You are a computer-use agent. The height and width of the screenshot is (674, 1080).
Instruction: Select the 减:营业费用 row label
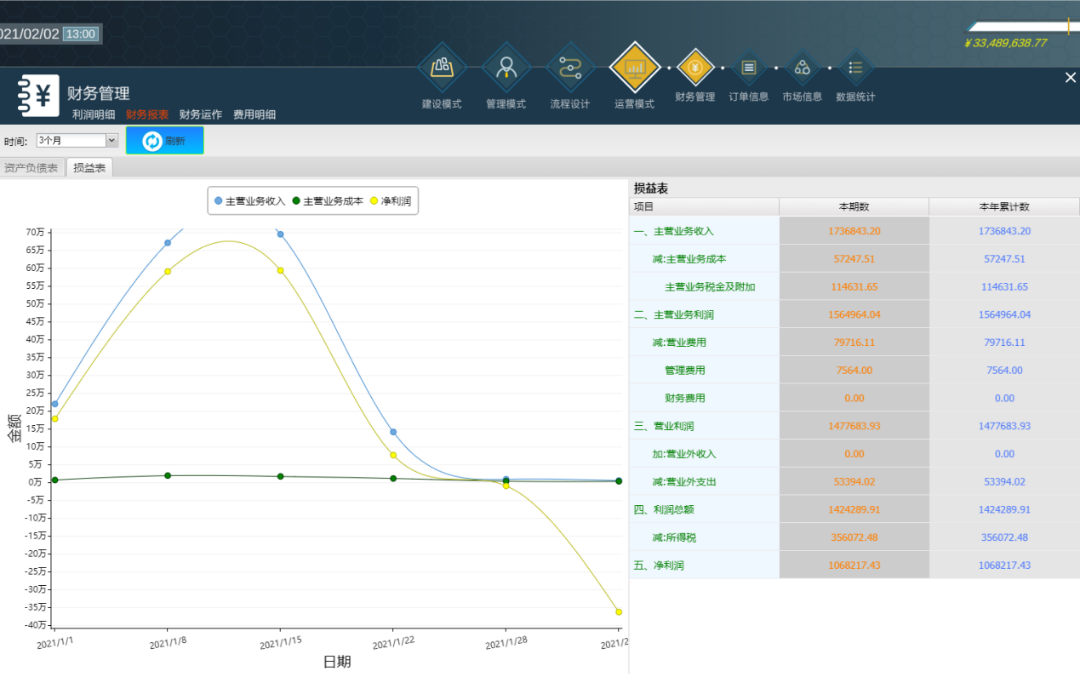(x=679, y=342)
